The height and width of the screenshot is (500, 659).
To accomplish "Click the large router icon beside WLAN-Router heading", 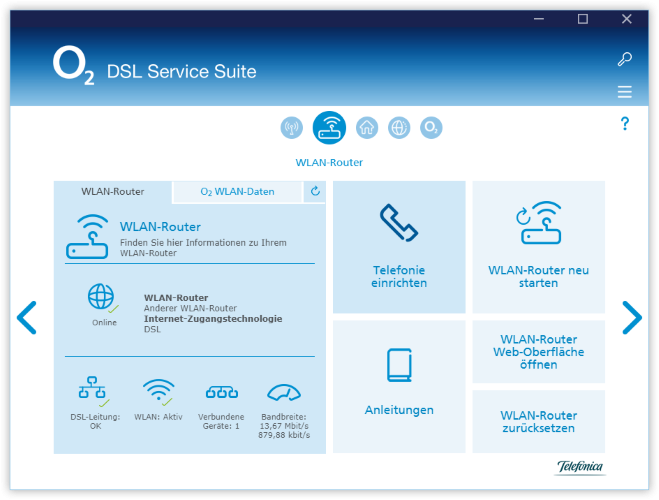I will click(x=87, y=237).
